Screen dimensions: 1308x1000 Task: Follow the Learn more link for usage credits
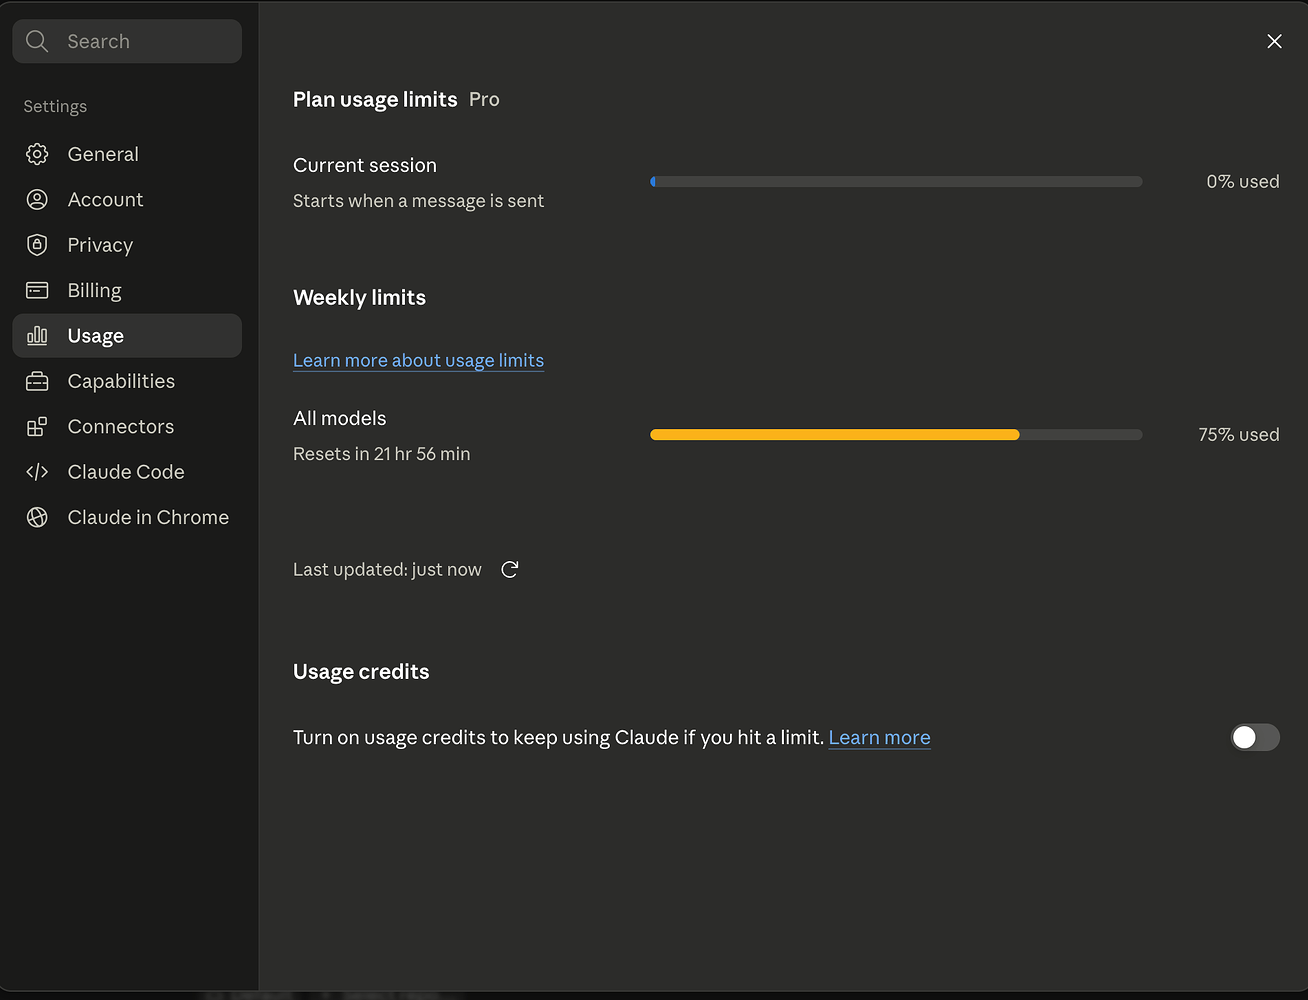coord(879,737)
